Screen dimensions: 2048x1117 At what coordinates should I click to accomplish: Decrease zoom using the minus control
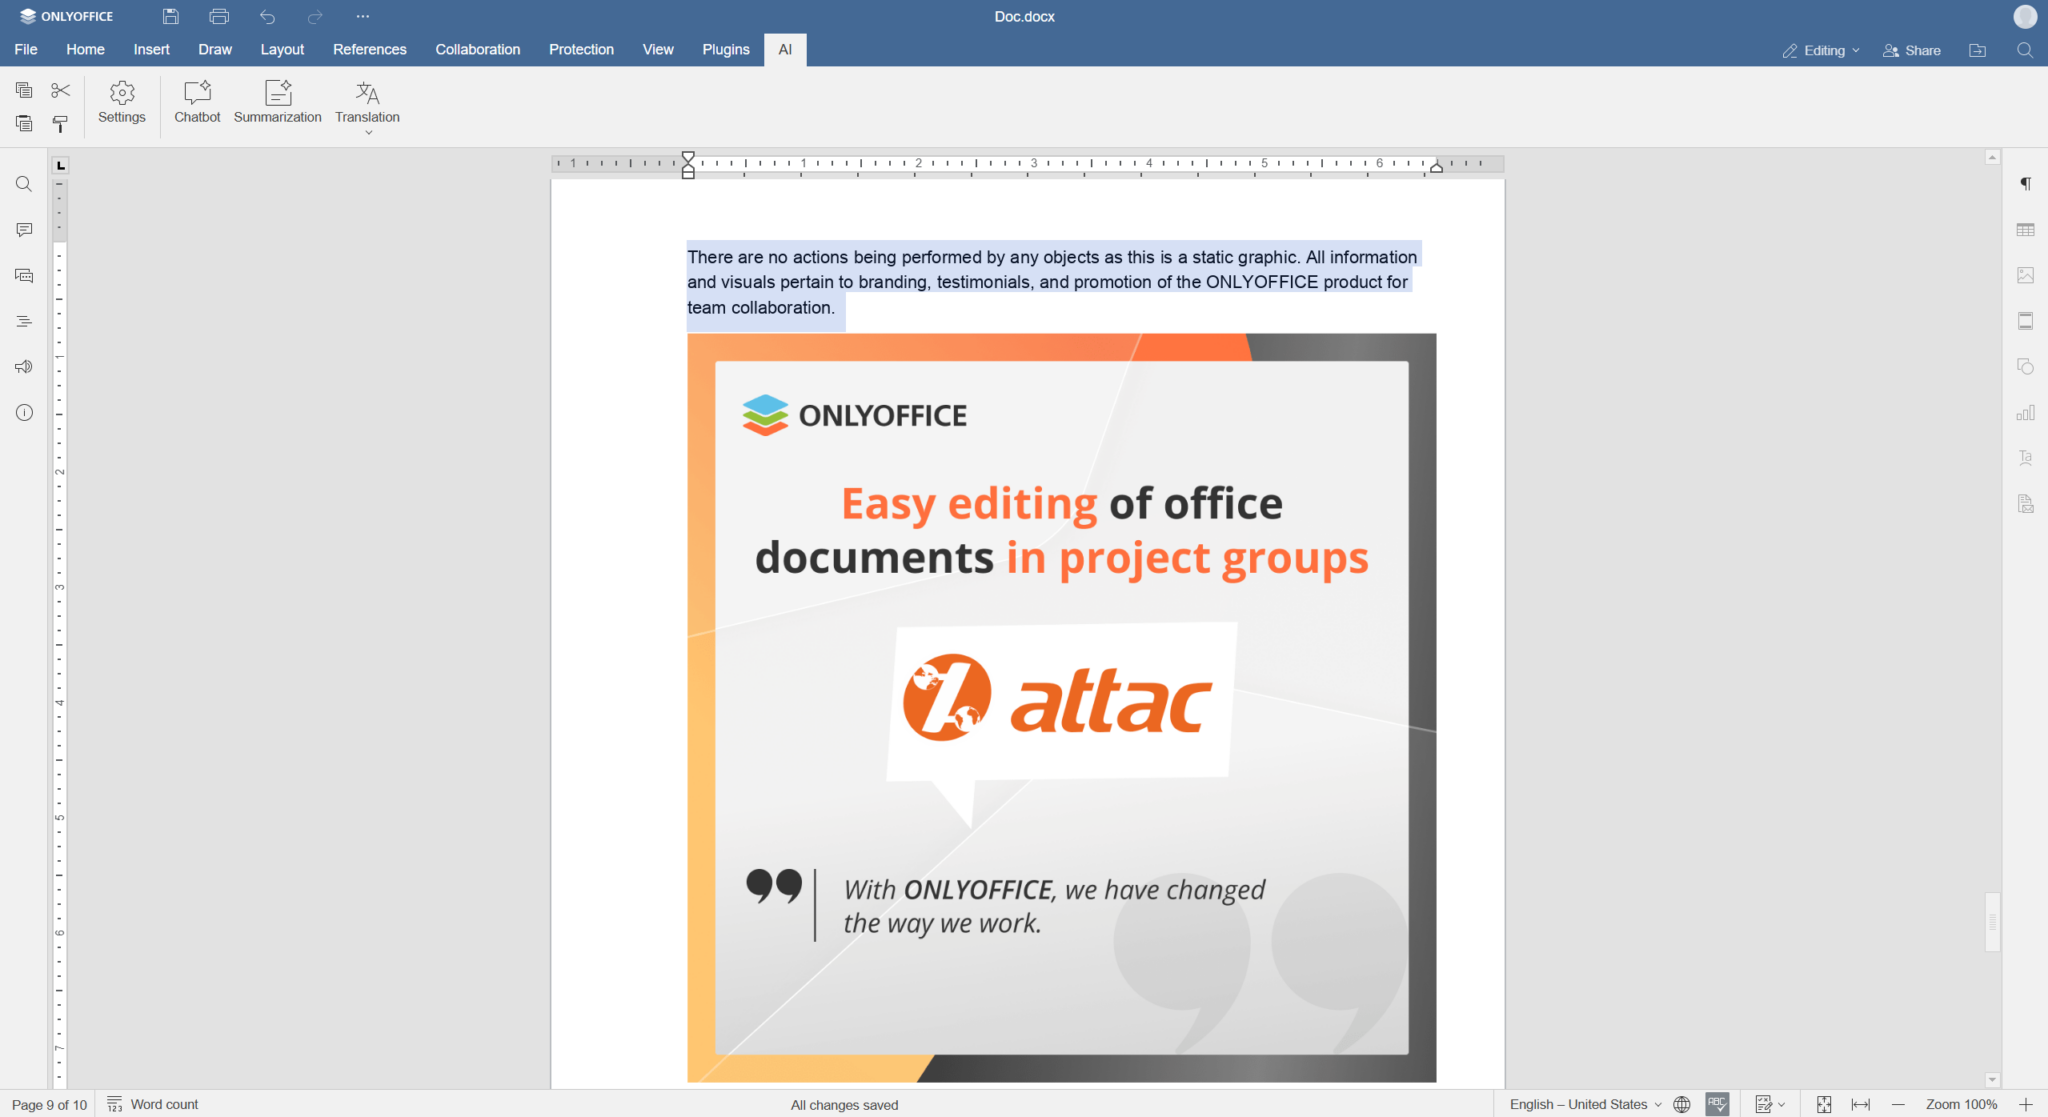[1899, 1104]
